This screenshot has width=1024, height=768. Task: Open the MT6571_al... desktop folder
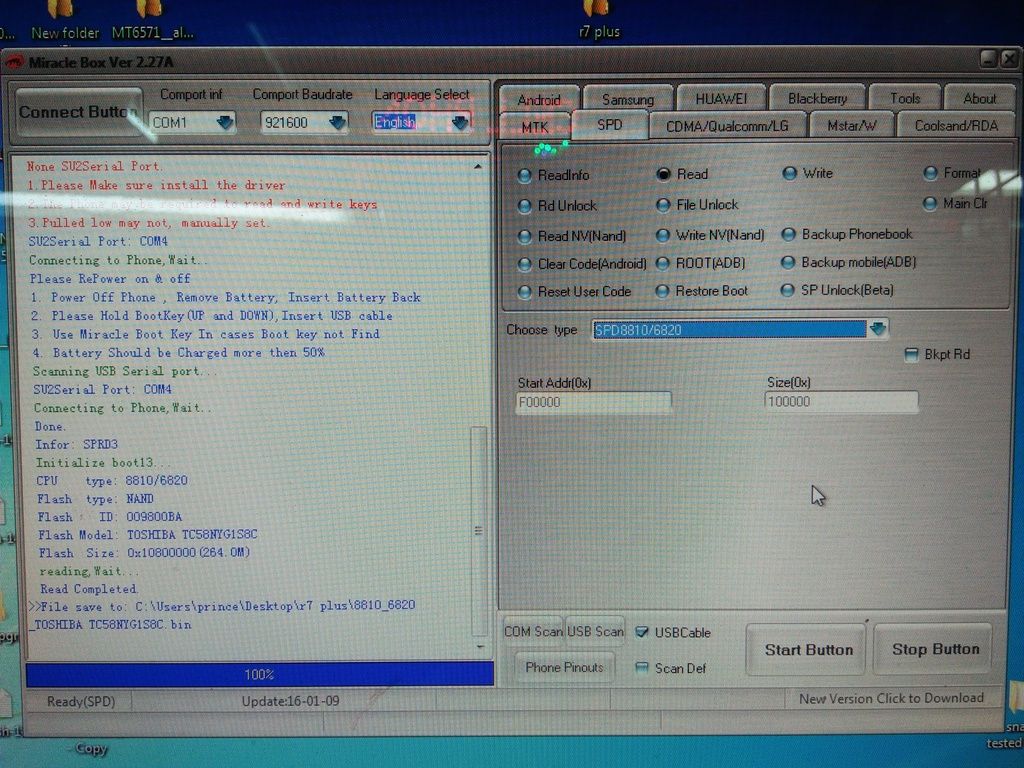(x=152, y=20)
